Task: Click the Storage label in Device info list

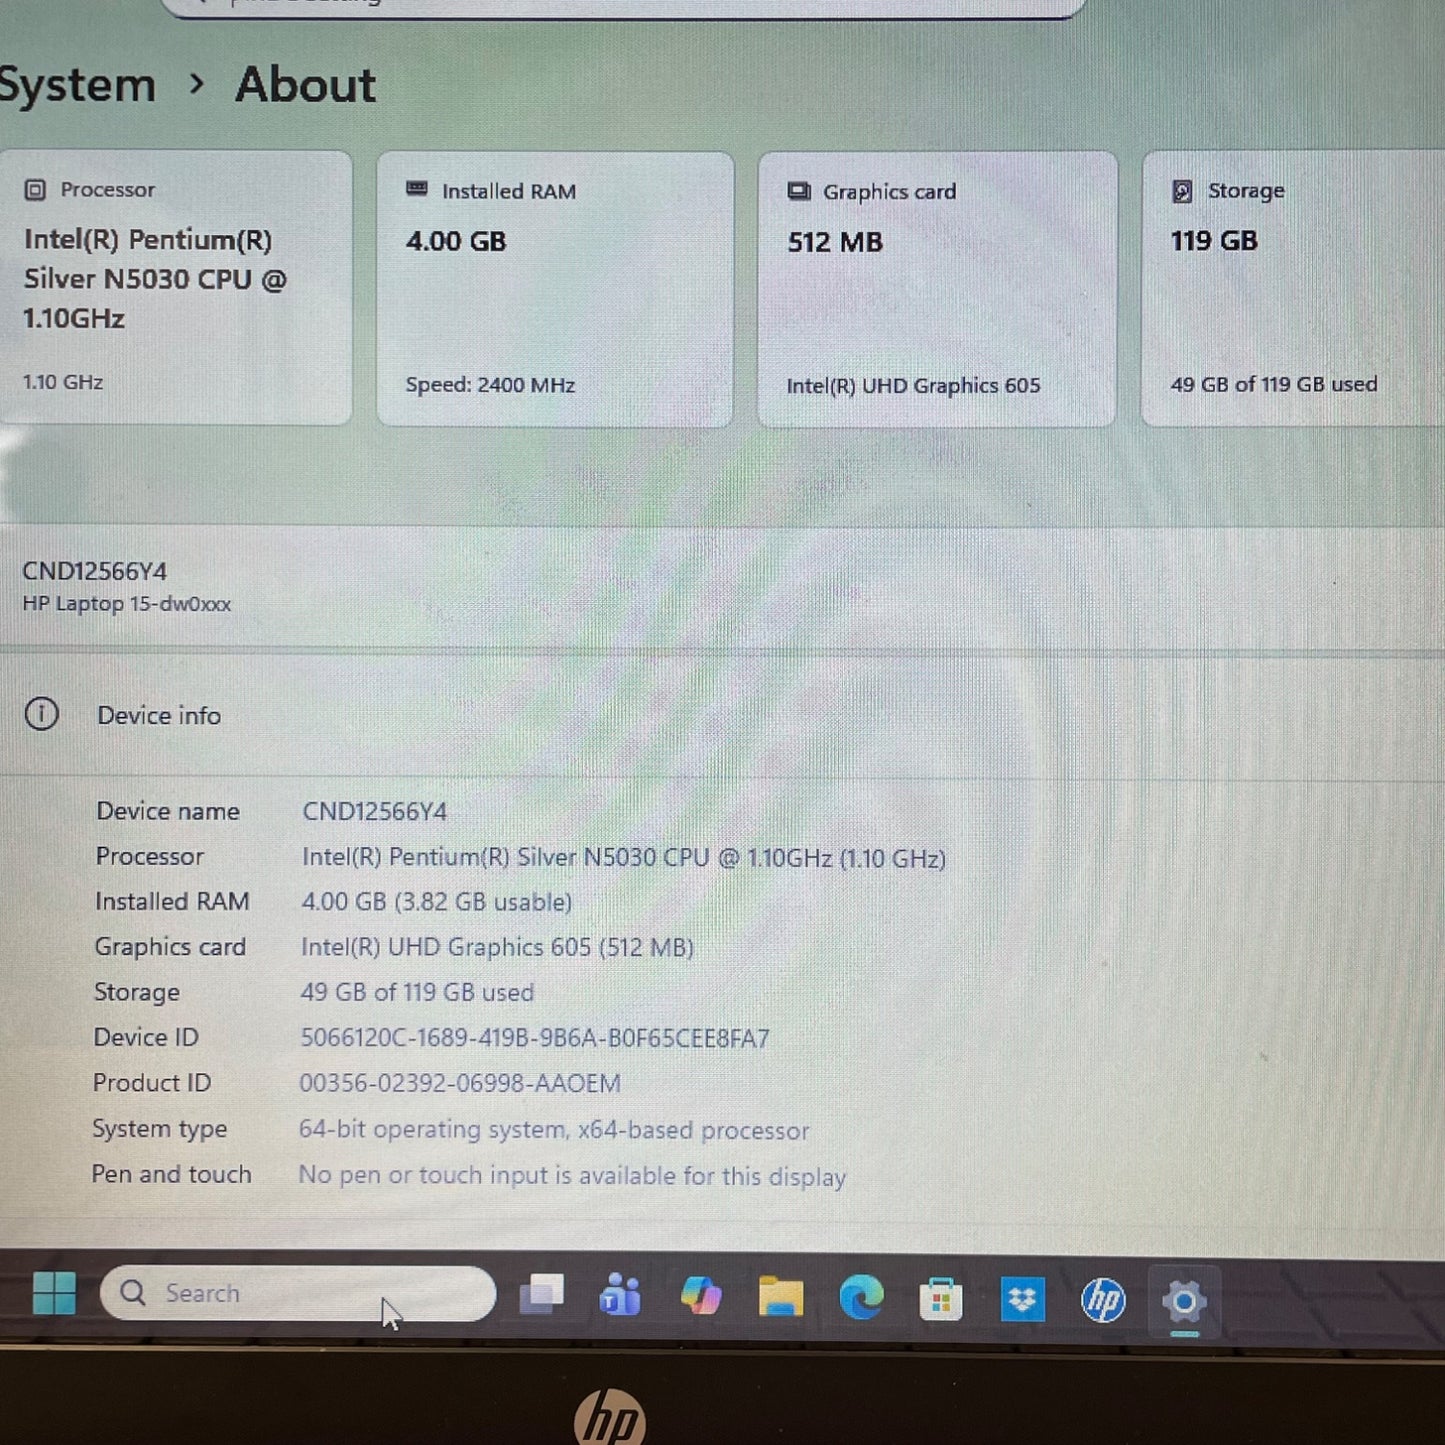Action: tap(137, 992)
